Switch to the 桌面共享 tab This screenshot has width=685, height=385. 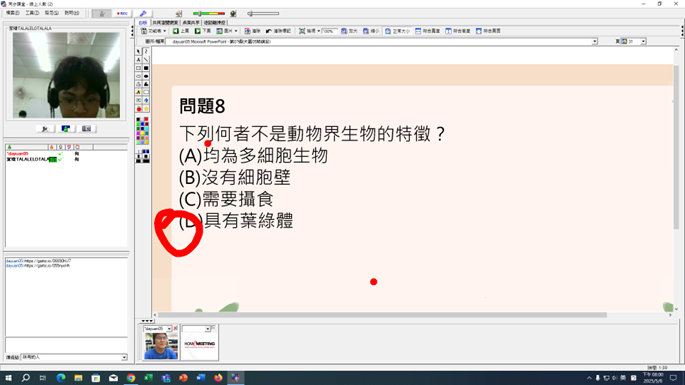click(191, 23)
